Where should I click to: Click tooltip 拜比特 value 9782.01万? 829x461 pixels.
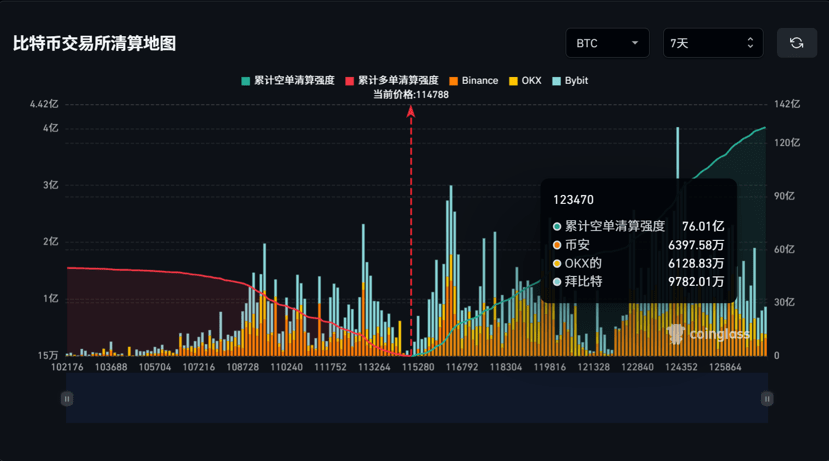pos(696,282)
